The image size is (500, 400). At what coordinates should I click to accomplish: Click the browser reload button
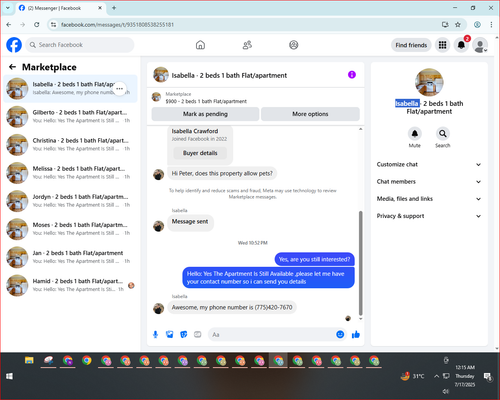click(x=37, y=25)
